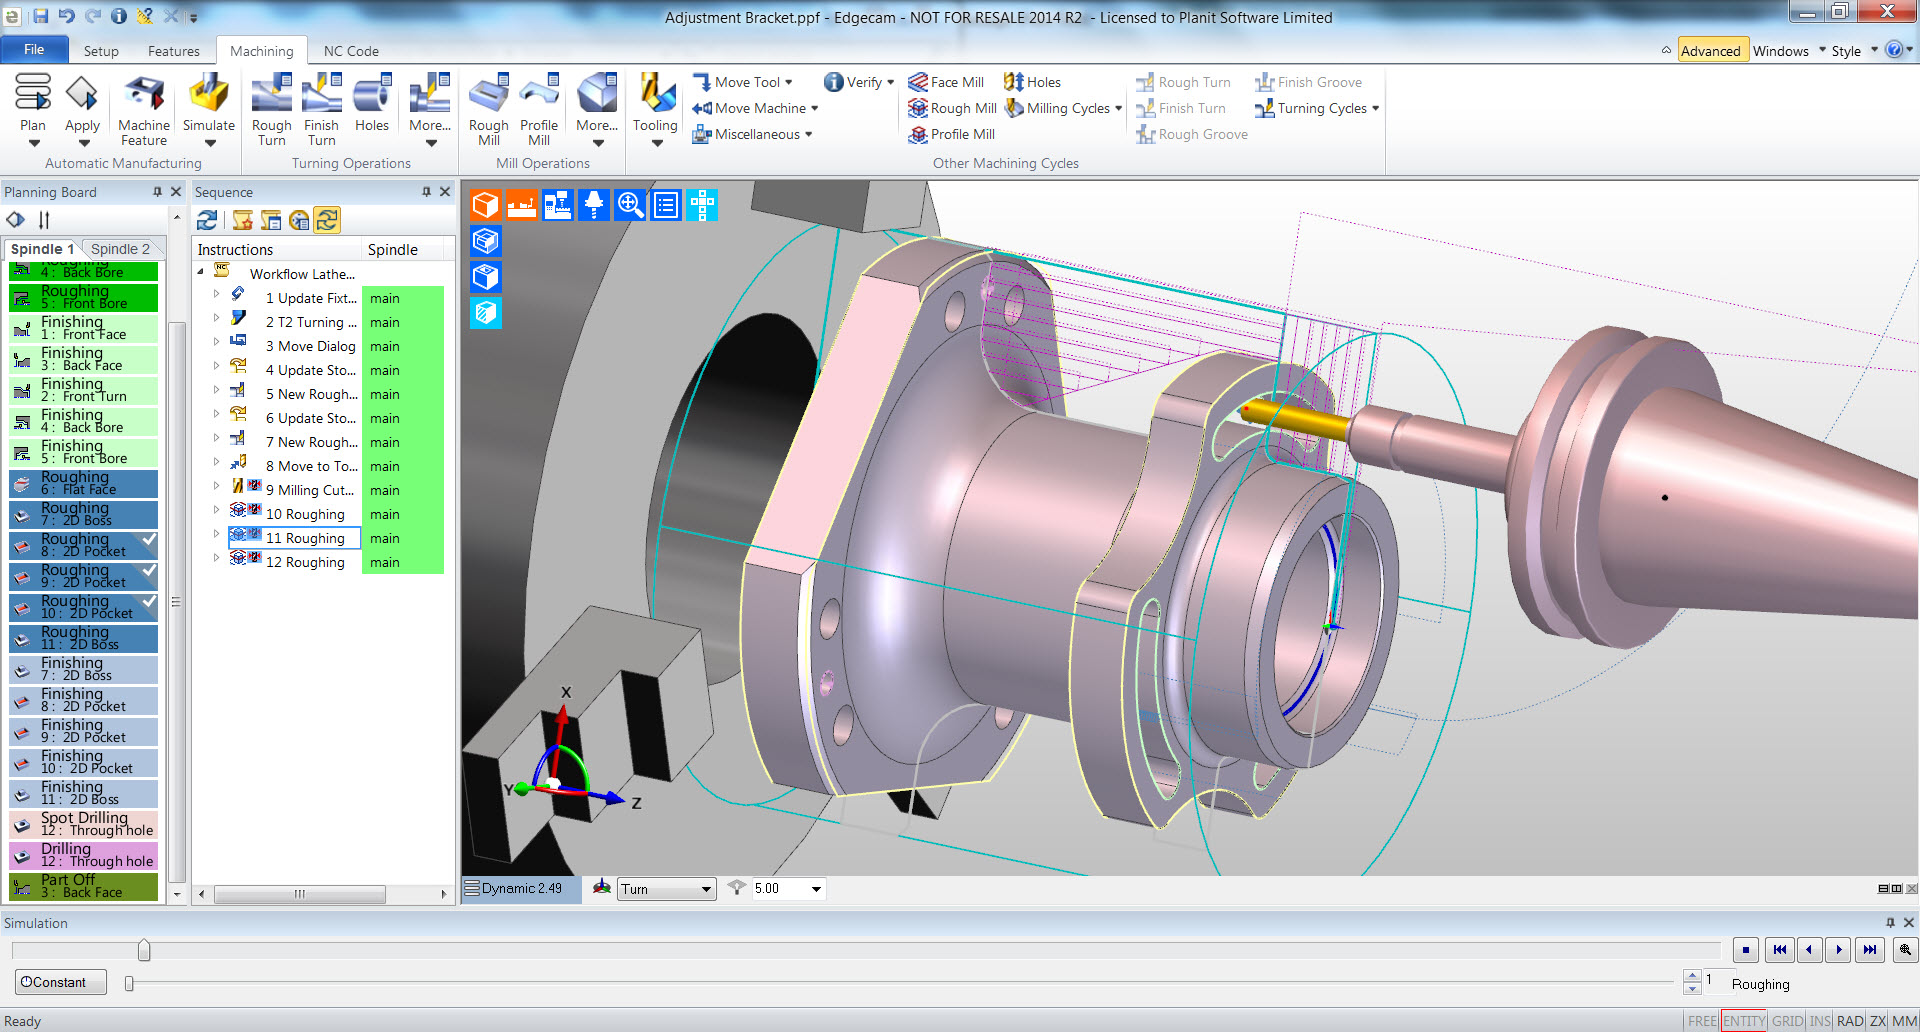Toggle GRID mode in status bar
The height and width of the screenshot is (1032, 1920).
pos(1787,1021)
